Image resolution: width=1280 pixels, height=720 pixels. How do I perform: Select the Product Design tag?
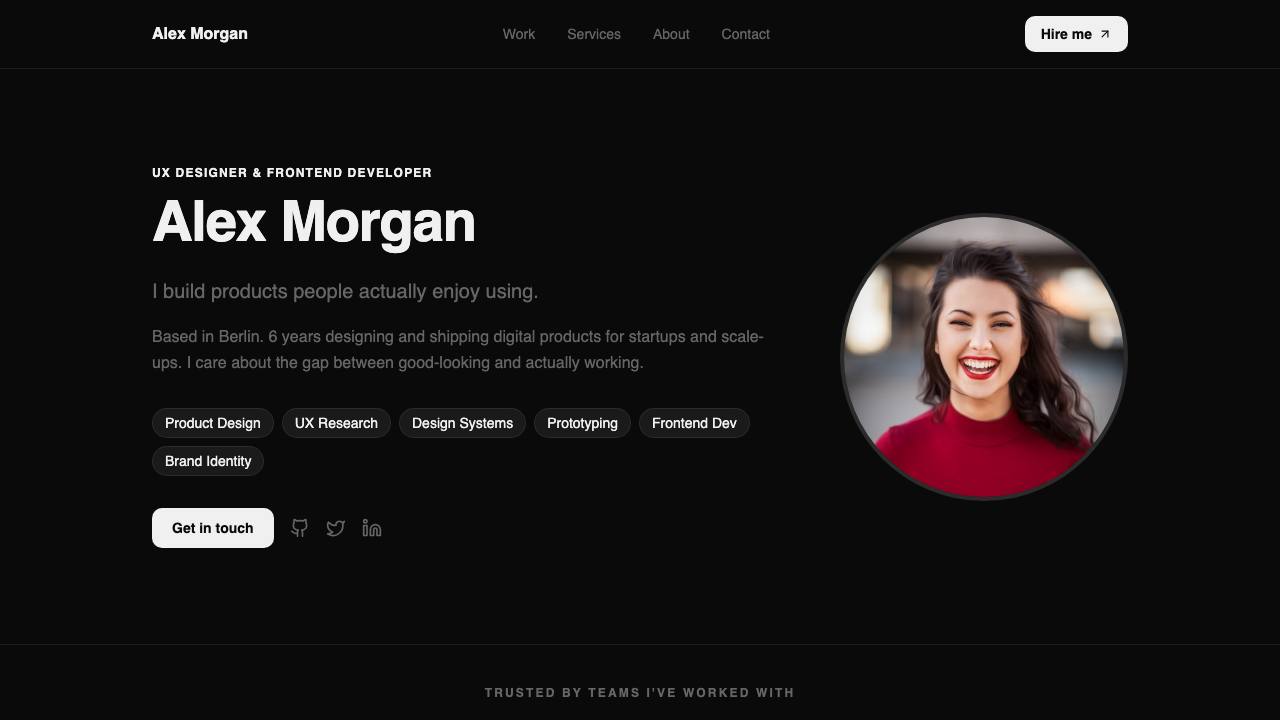click(213, 423)
